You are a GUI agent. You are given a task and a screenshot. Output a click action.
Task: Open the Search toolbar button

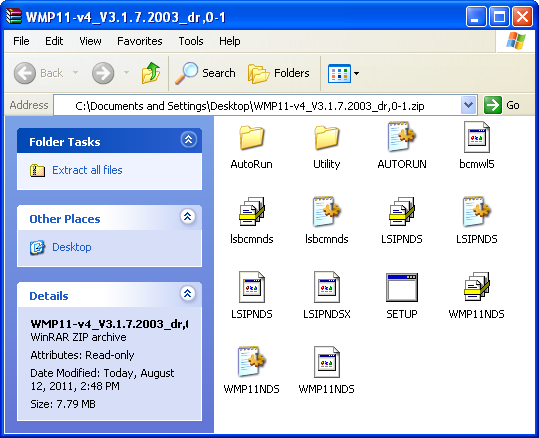tap(206, 73)
